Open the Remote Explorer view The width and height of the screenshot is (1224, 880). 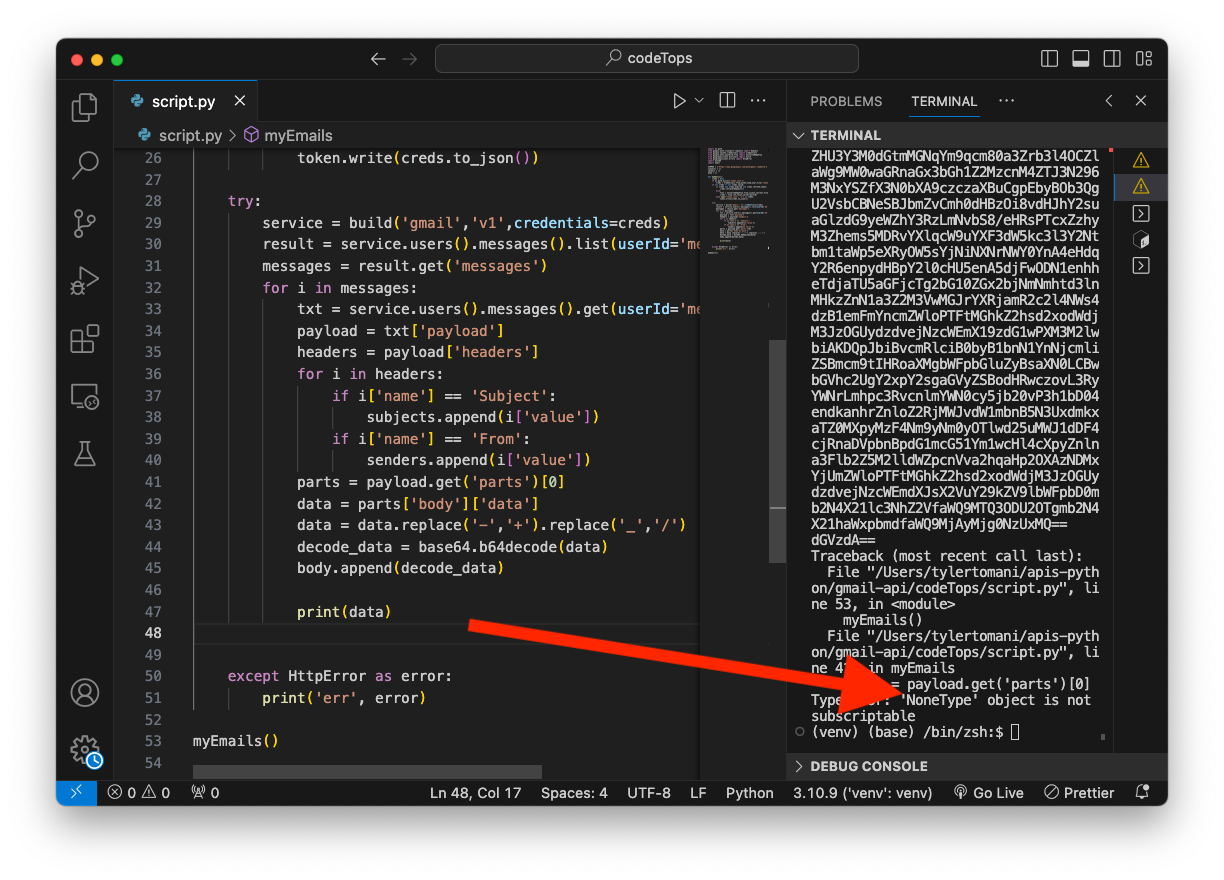85,396
